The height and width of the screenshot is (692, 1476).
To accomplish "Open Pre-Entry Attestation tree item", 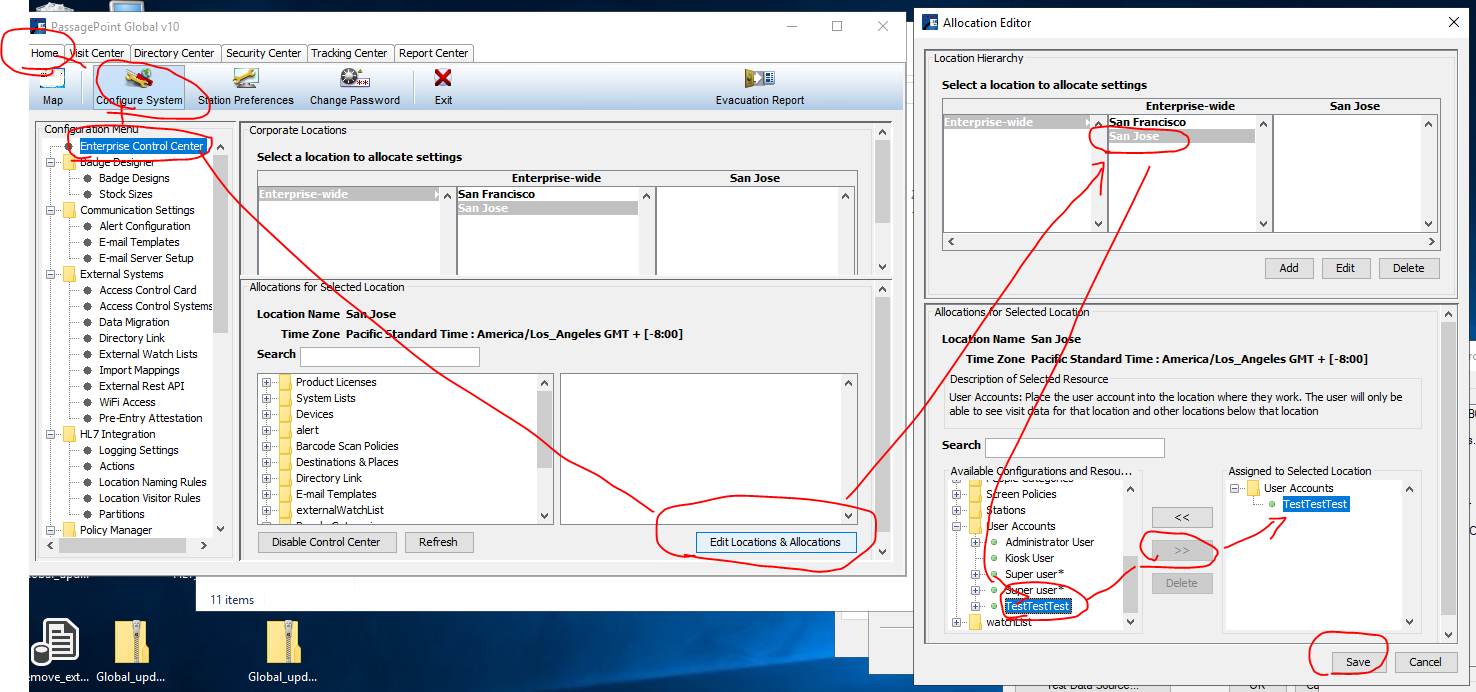I will (151, 418).
